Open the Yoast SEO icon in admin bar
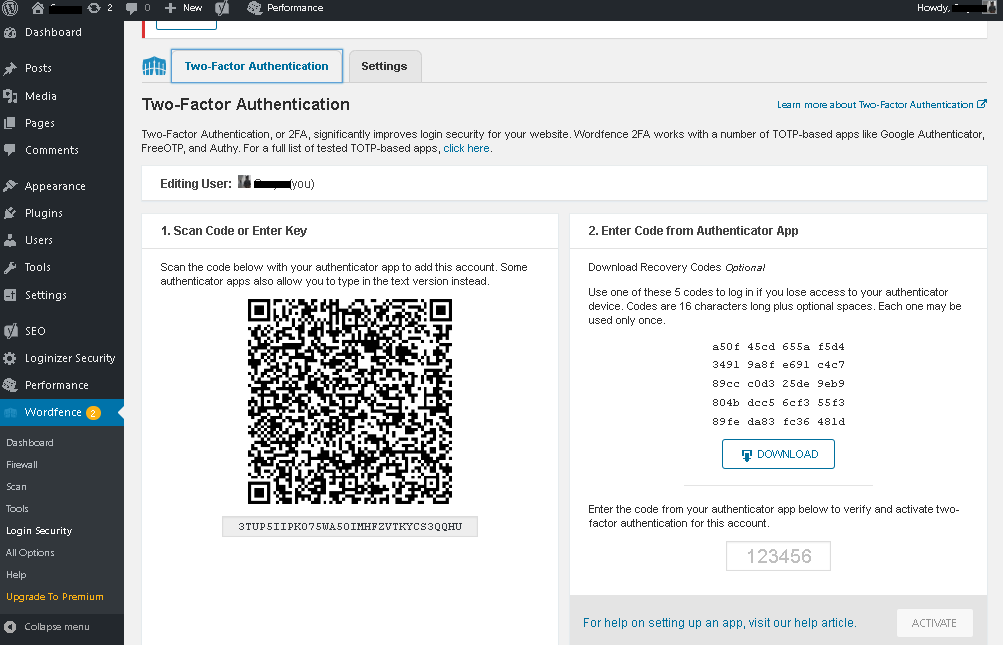The height and width of the screenshot is (645, 1003). tap(222, 8)
